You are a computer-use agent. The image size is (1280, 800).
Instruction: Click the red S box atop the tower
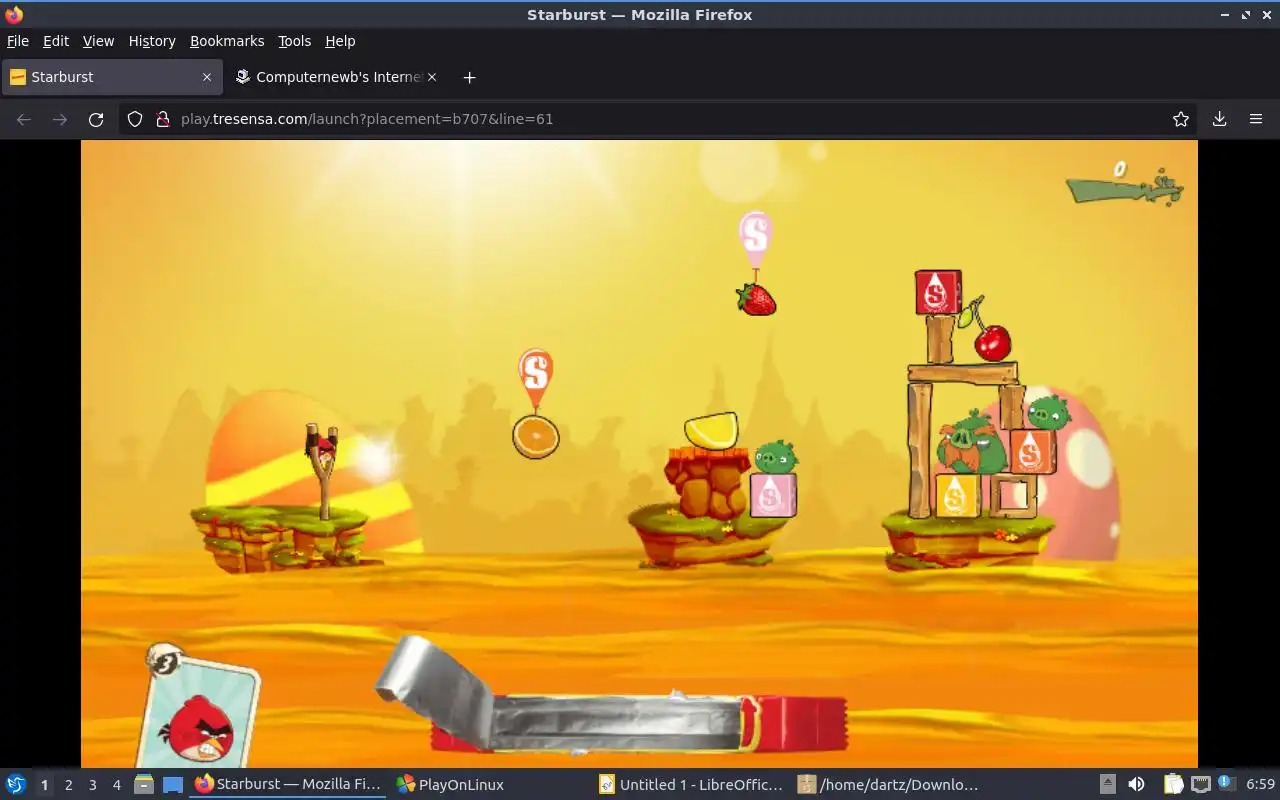tap(938, 292)
